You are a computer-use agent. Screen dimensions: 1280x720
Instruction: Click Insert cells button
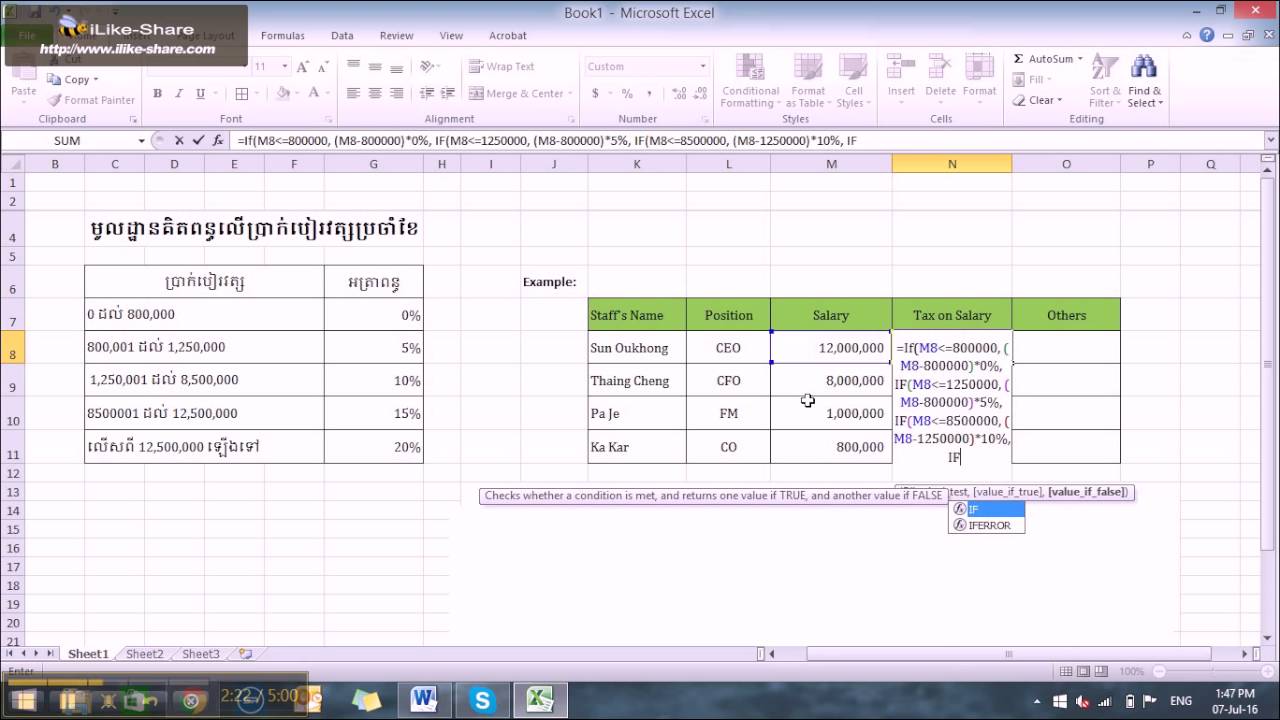click(x=901, y=81)
